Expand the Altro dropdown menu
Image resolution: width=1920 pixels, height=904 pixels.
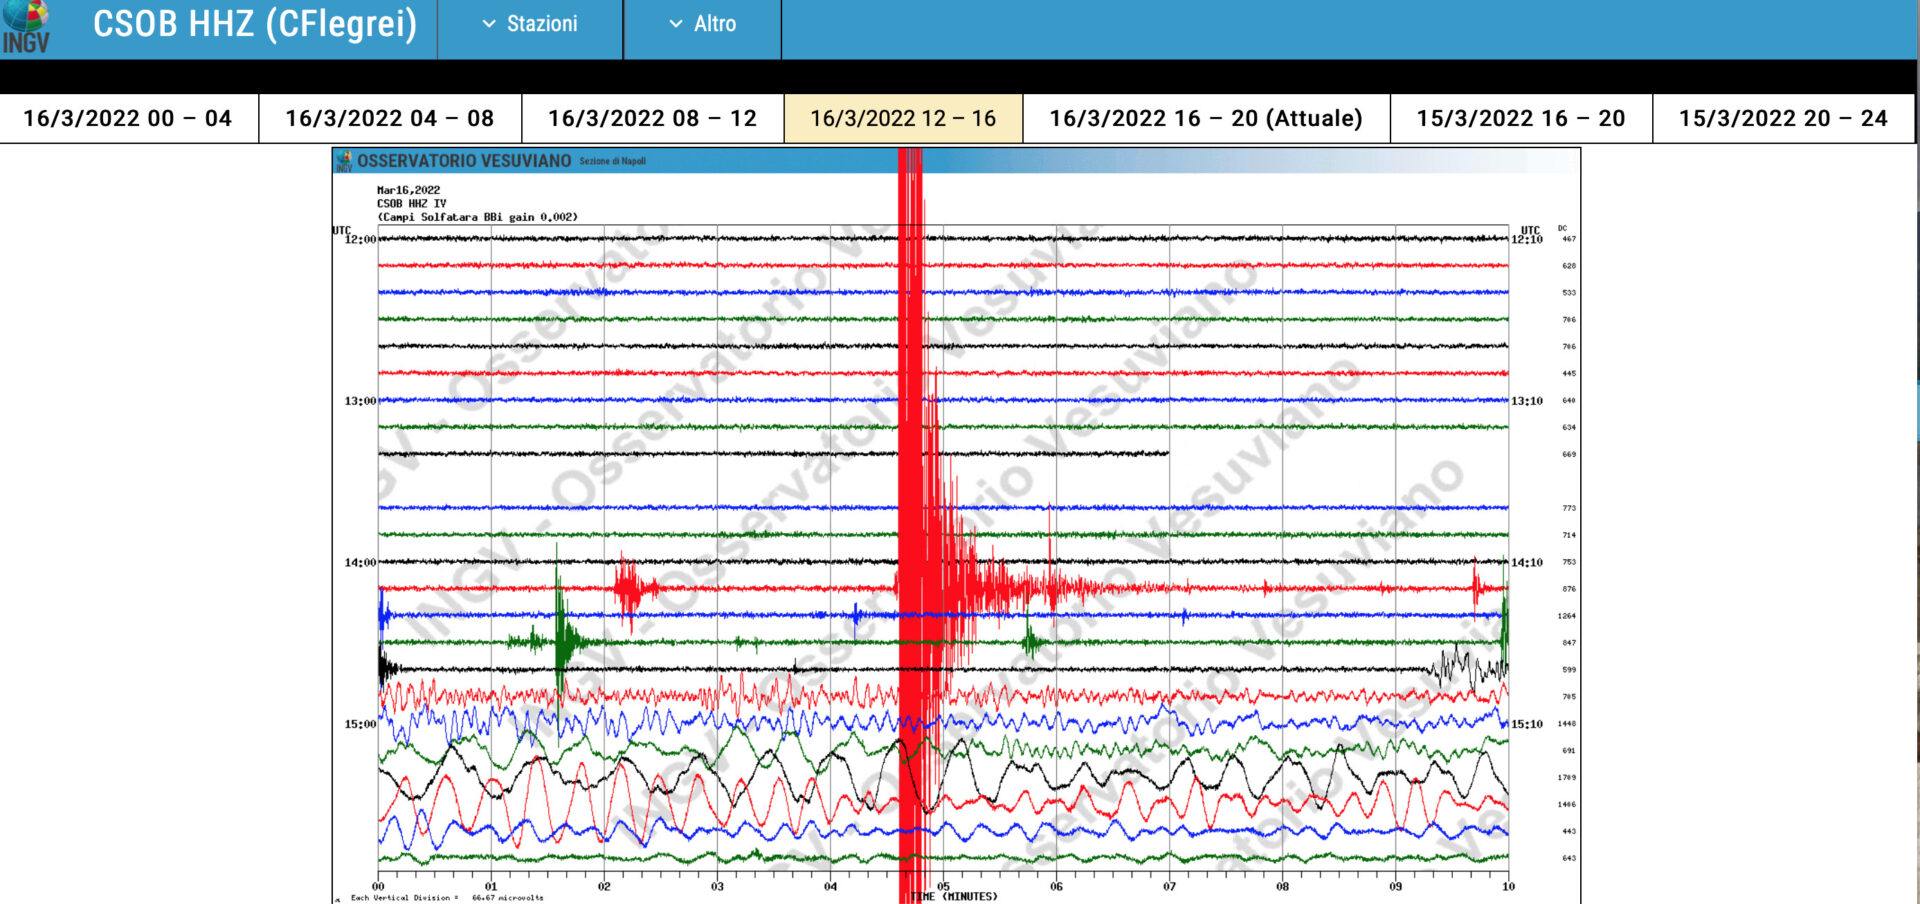click(703, 24)
